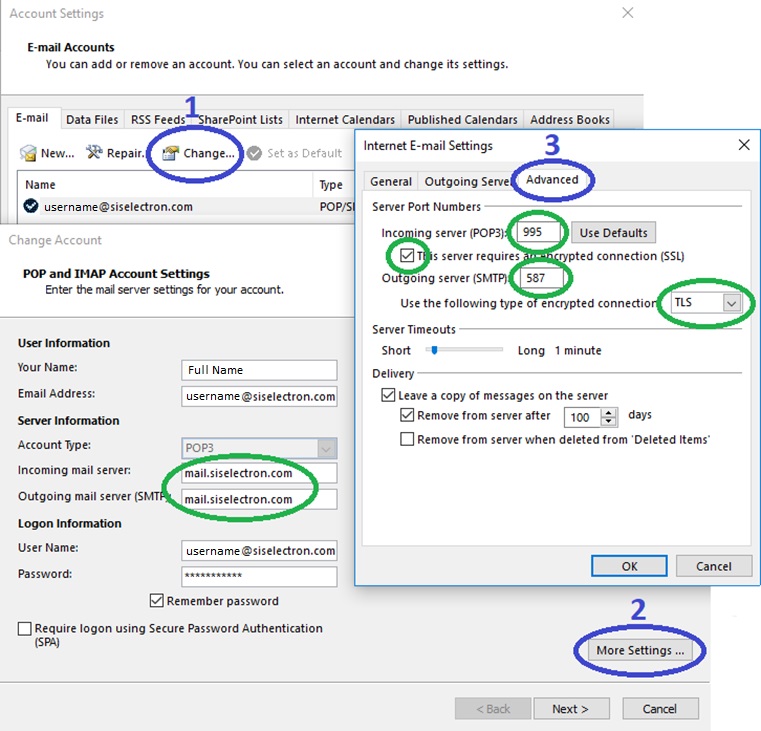
Task: Click the greyed Back button
Action: point(493,709)
